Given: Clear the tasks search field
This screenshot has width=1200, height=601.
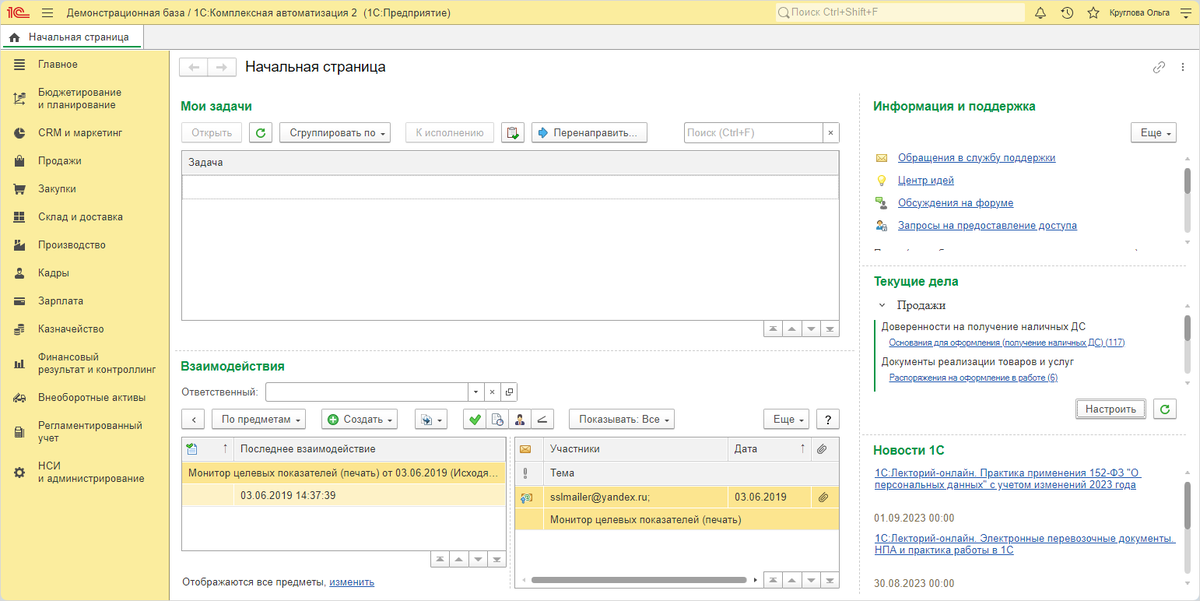Looking at the screenshot, I should point(830,132).
